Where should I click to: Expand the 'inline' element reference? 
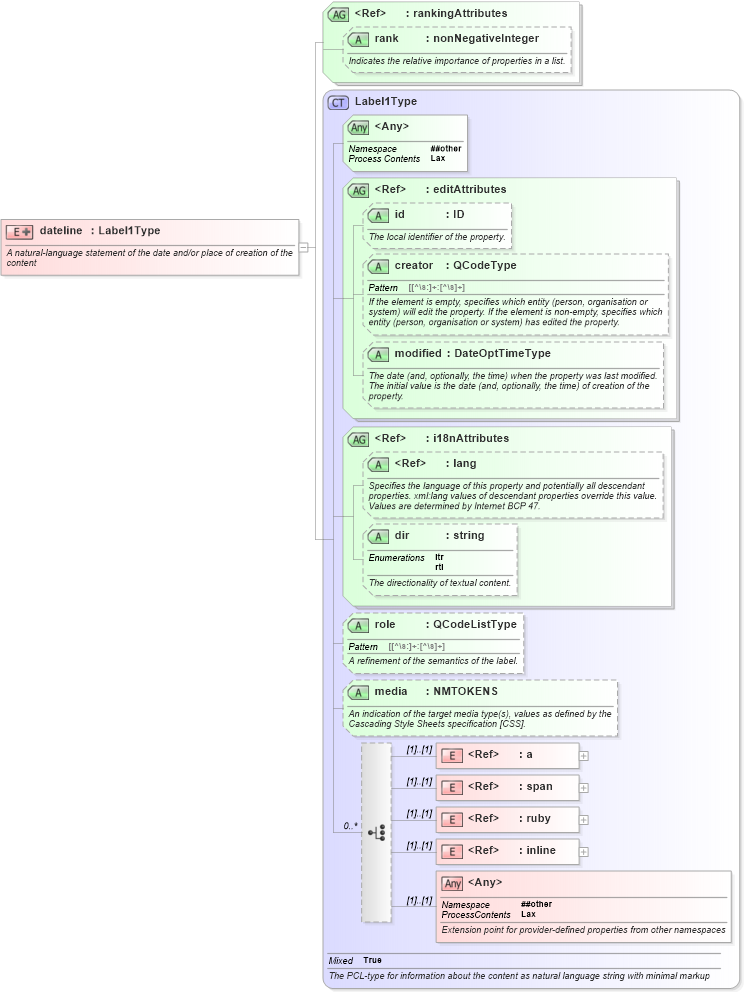click(x=583, y=852)
